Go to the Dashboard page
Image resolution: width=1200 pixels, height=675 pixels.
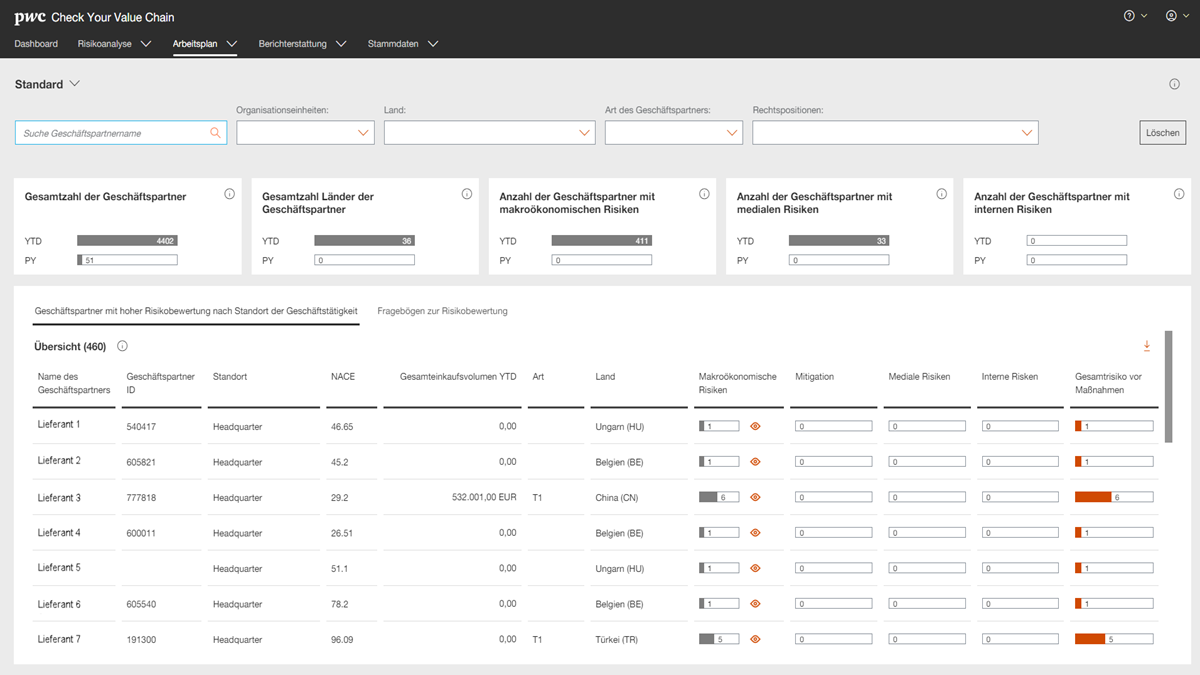click(x=36, y=44)
